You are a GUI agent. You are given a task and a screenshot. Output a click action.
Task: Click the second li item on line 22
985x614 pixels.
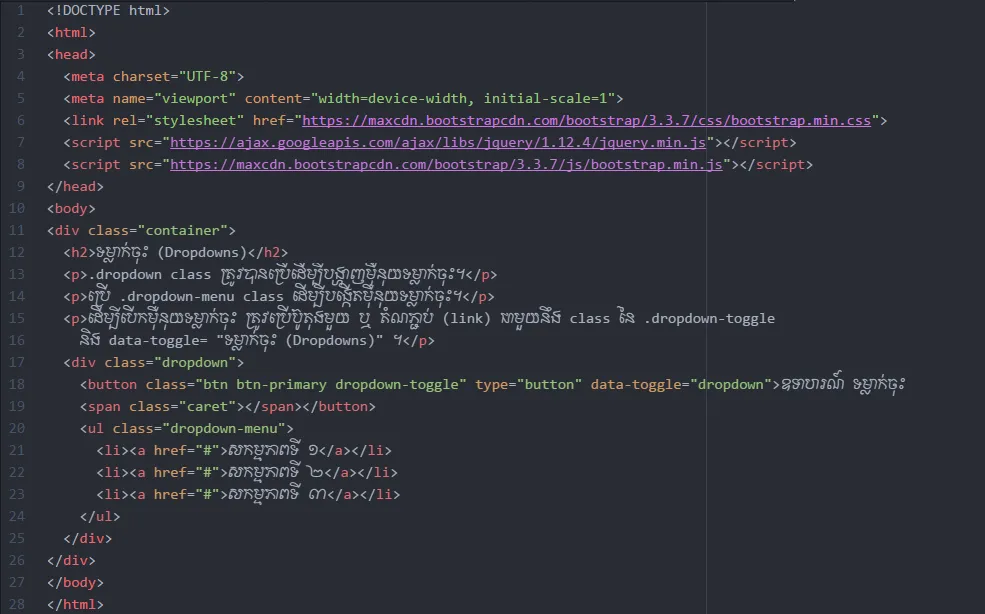(247, 472)
